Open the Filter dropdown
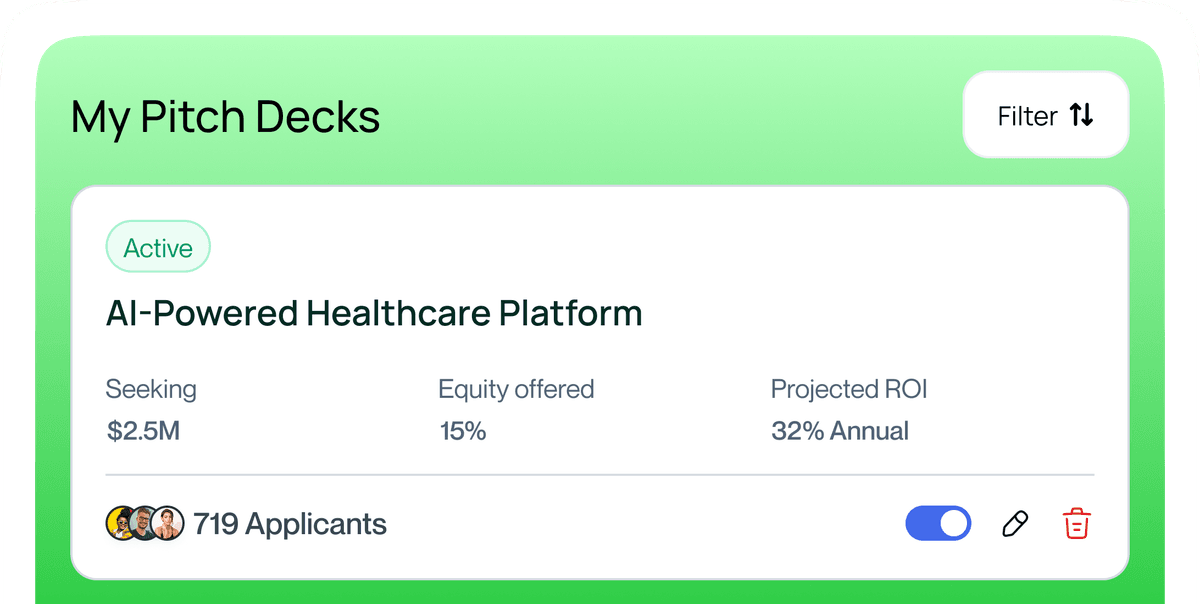The image size is (1200, 604). (1045, 116)
